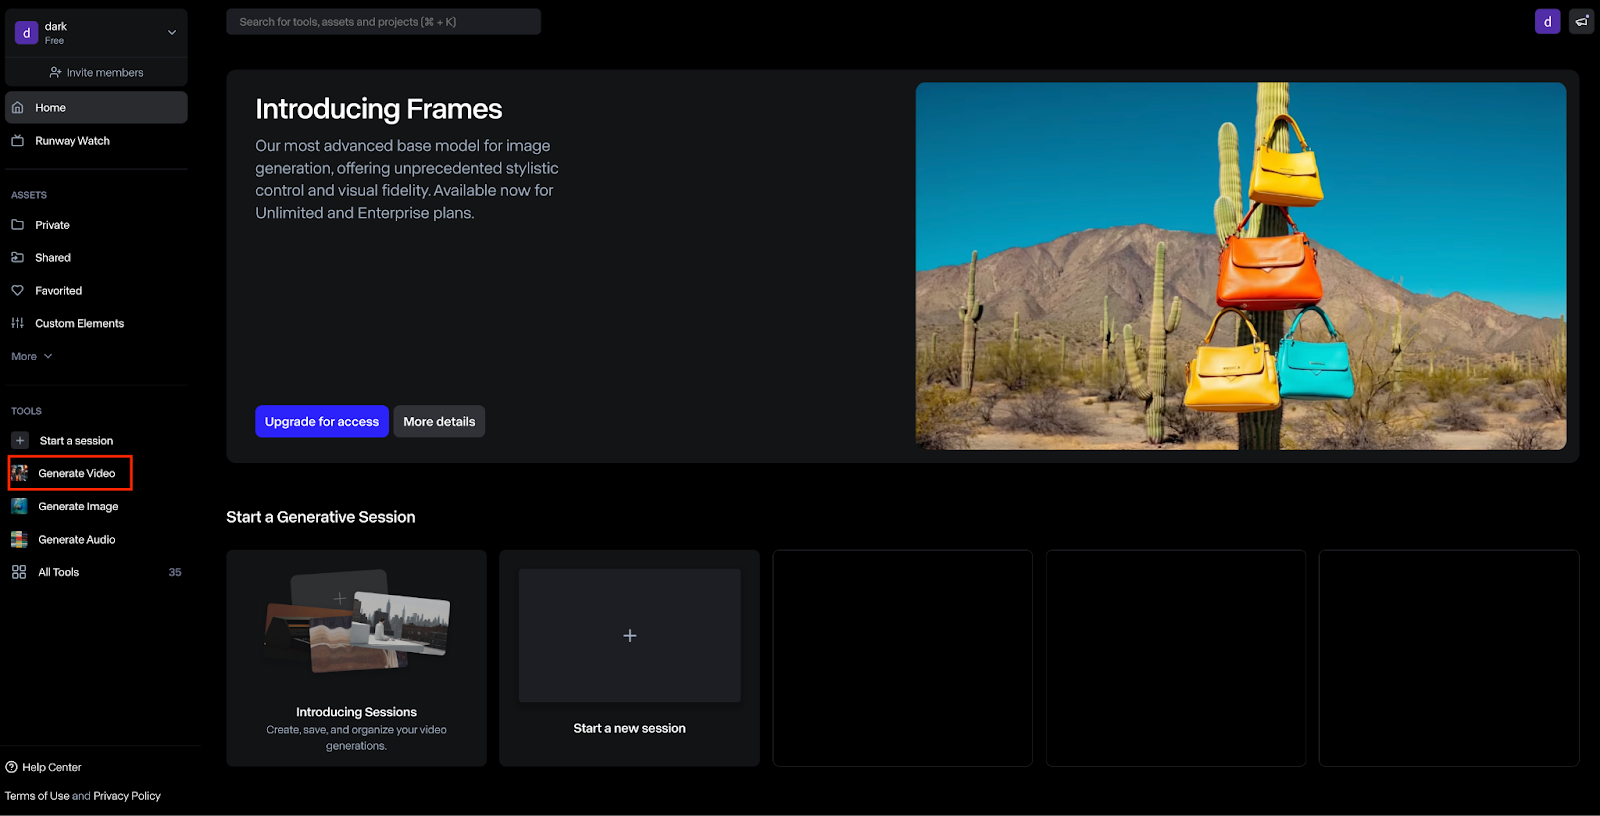
Task: Open Runway Watch
Action: click(72, 141)
